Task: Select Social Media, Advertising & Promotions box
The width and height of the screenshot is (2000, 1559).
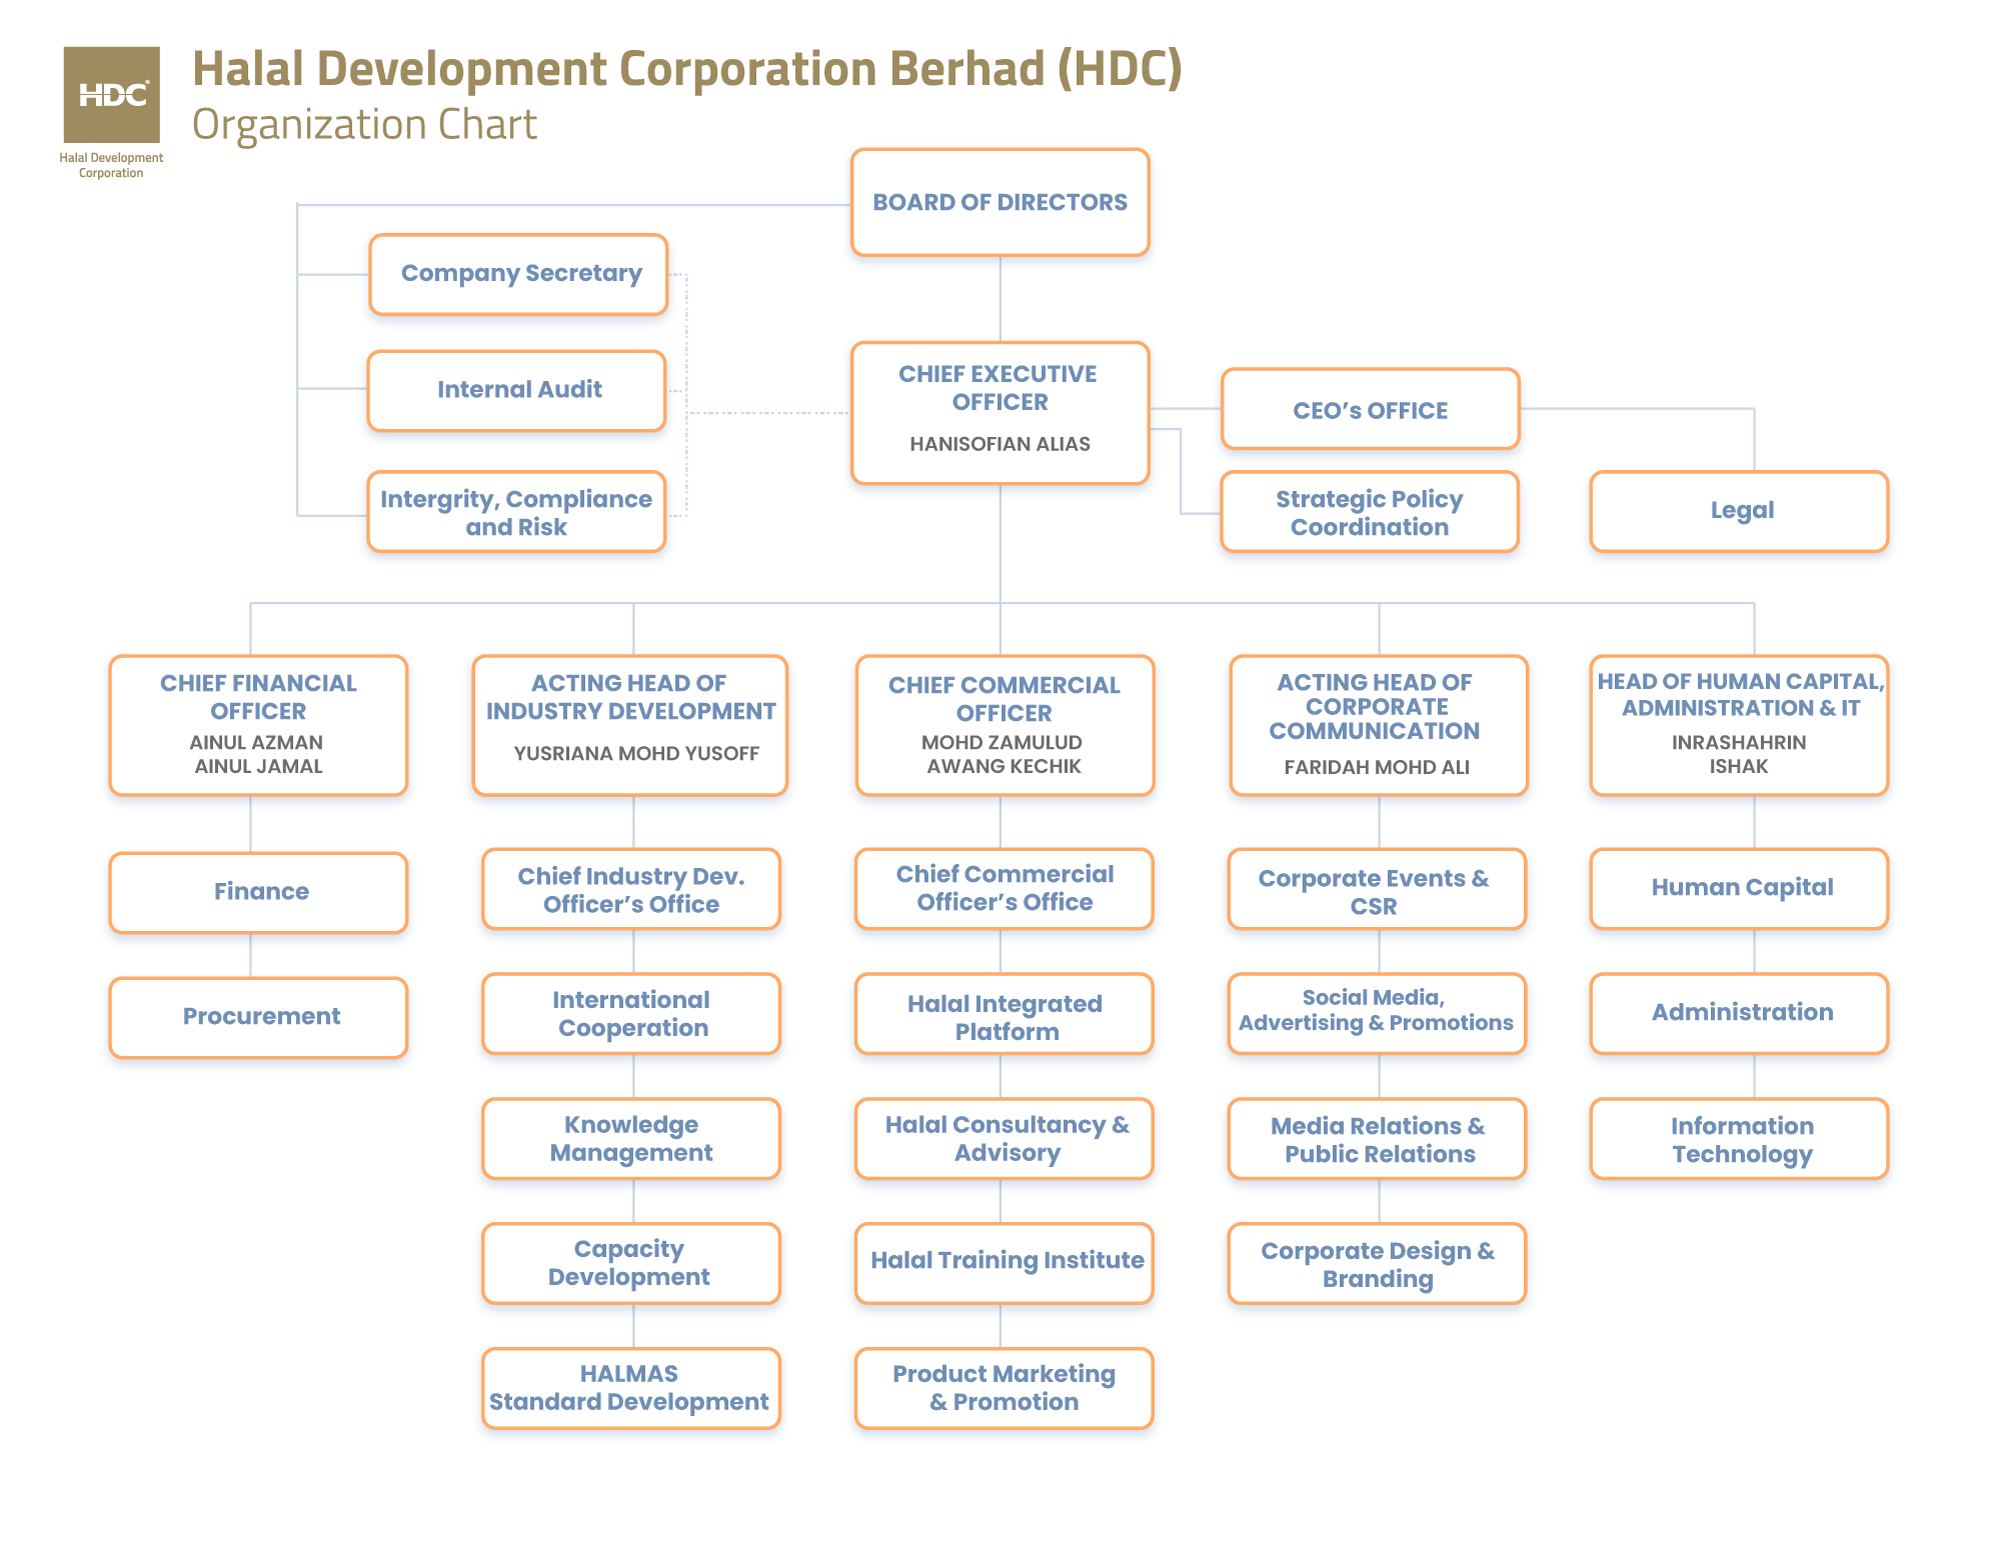Action: (1377, 1014)
